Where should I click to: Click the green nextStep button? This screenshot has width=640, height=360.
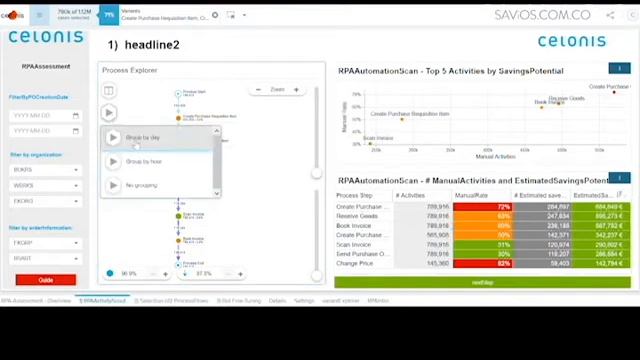pyautogui.click(x=482, y=282)
